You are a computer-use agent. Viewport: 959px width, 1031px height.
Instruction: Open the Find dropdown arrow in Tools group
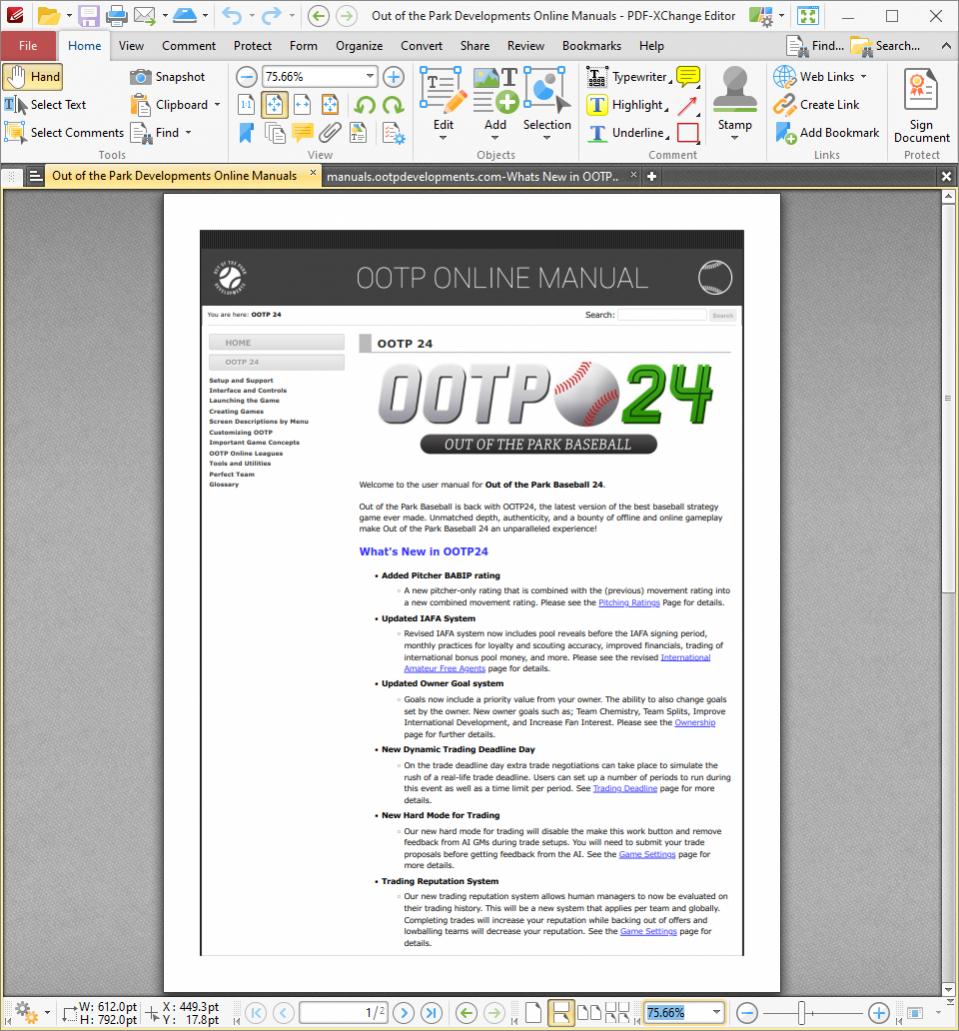tap(188, 132)
